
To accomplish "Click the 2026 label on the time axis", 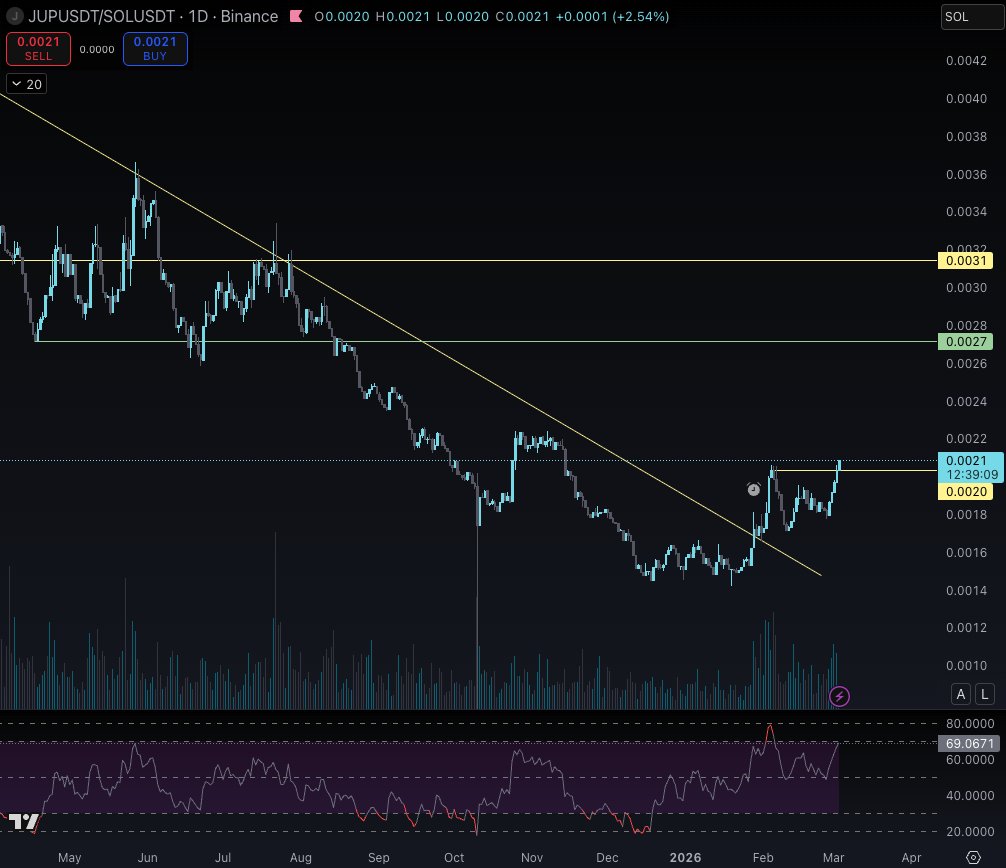I will (685, 858).
